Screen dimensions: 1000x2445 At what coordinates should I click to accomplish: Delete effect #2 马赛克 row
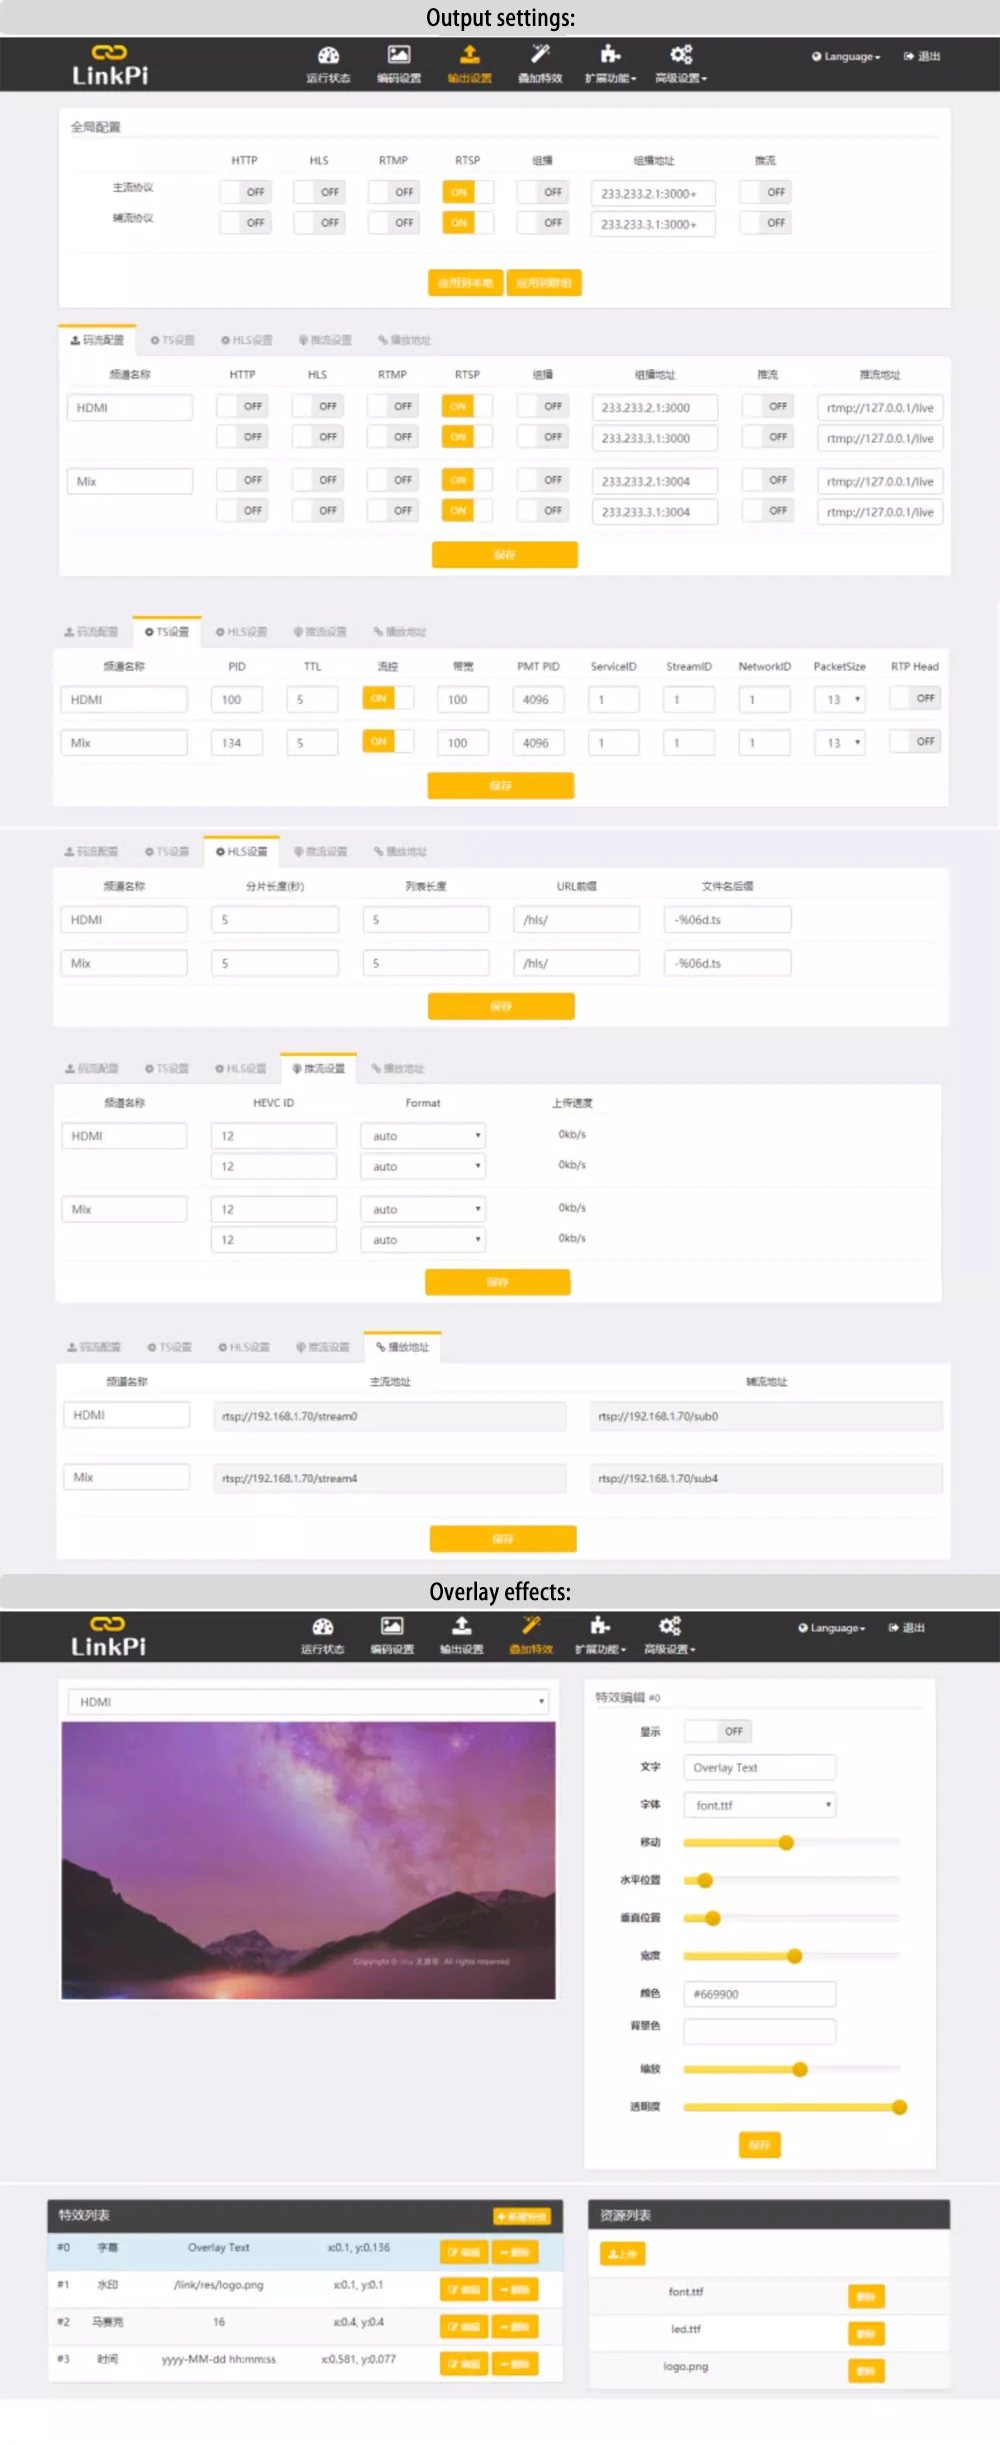tap(516, 2327)
